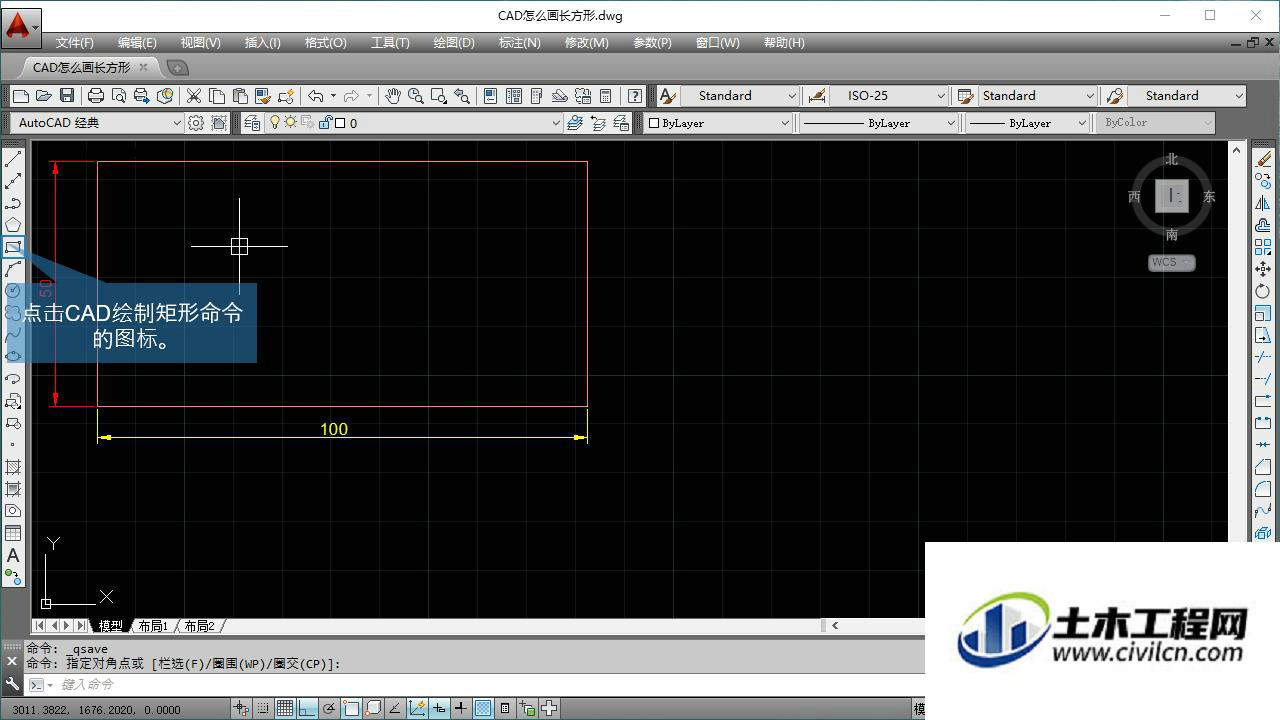Switch to the 布局2 layout tab
This screenshot has height=720, width=1280.
pyautogui.click(x=199, y=626)
